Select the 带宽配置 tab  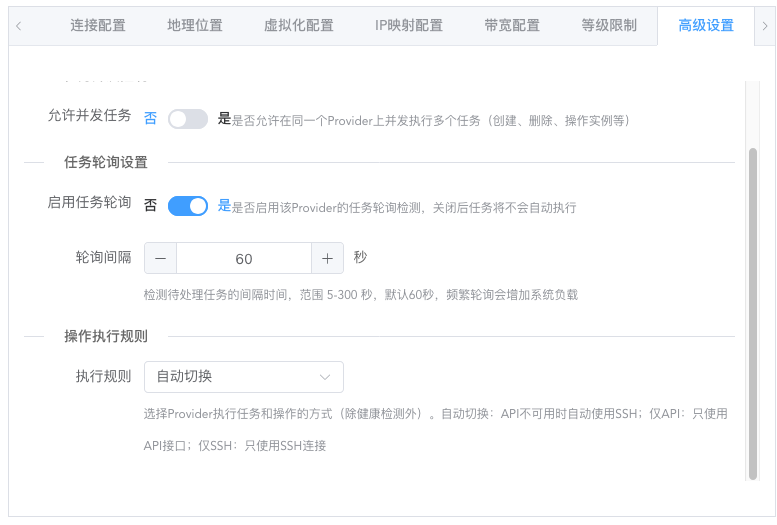pyautogui.click(x=511, y=26)
